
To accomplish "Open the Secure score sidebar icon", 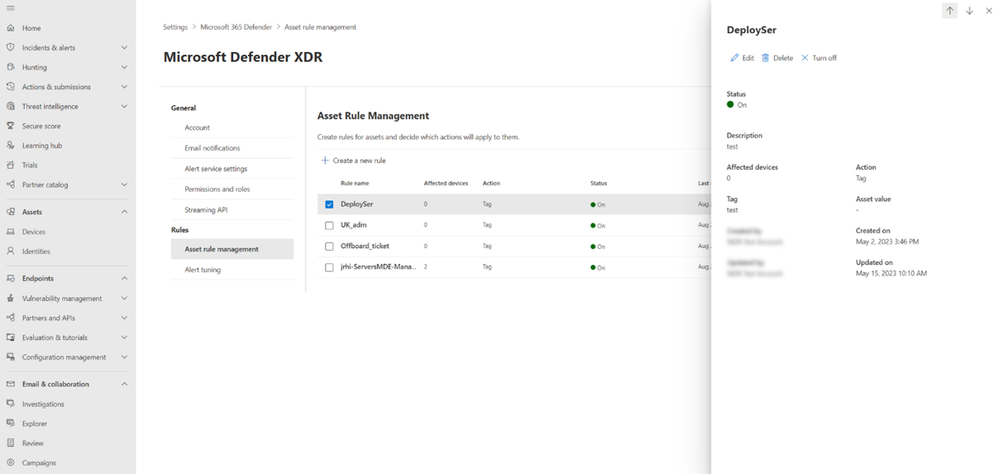I will click(x=11, y=126).
